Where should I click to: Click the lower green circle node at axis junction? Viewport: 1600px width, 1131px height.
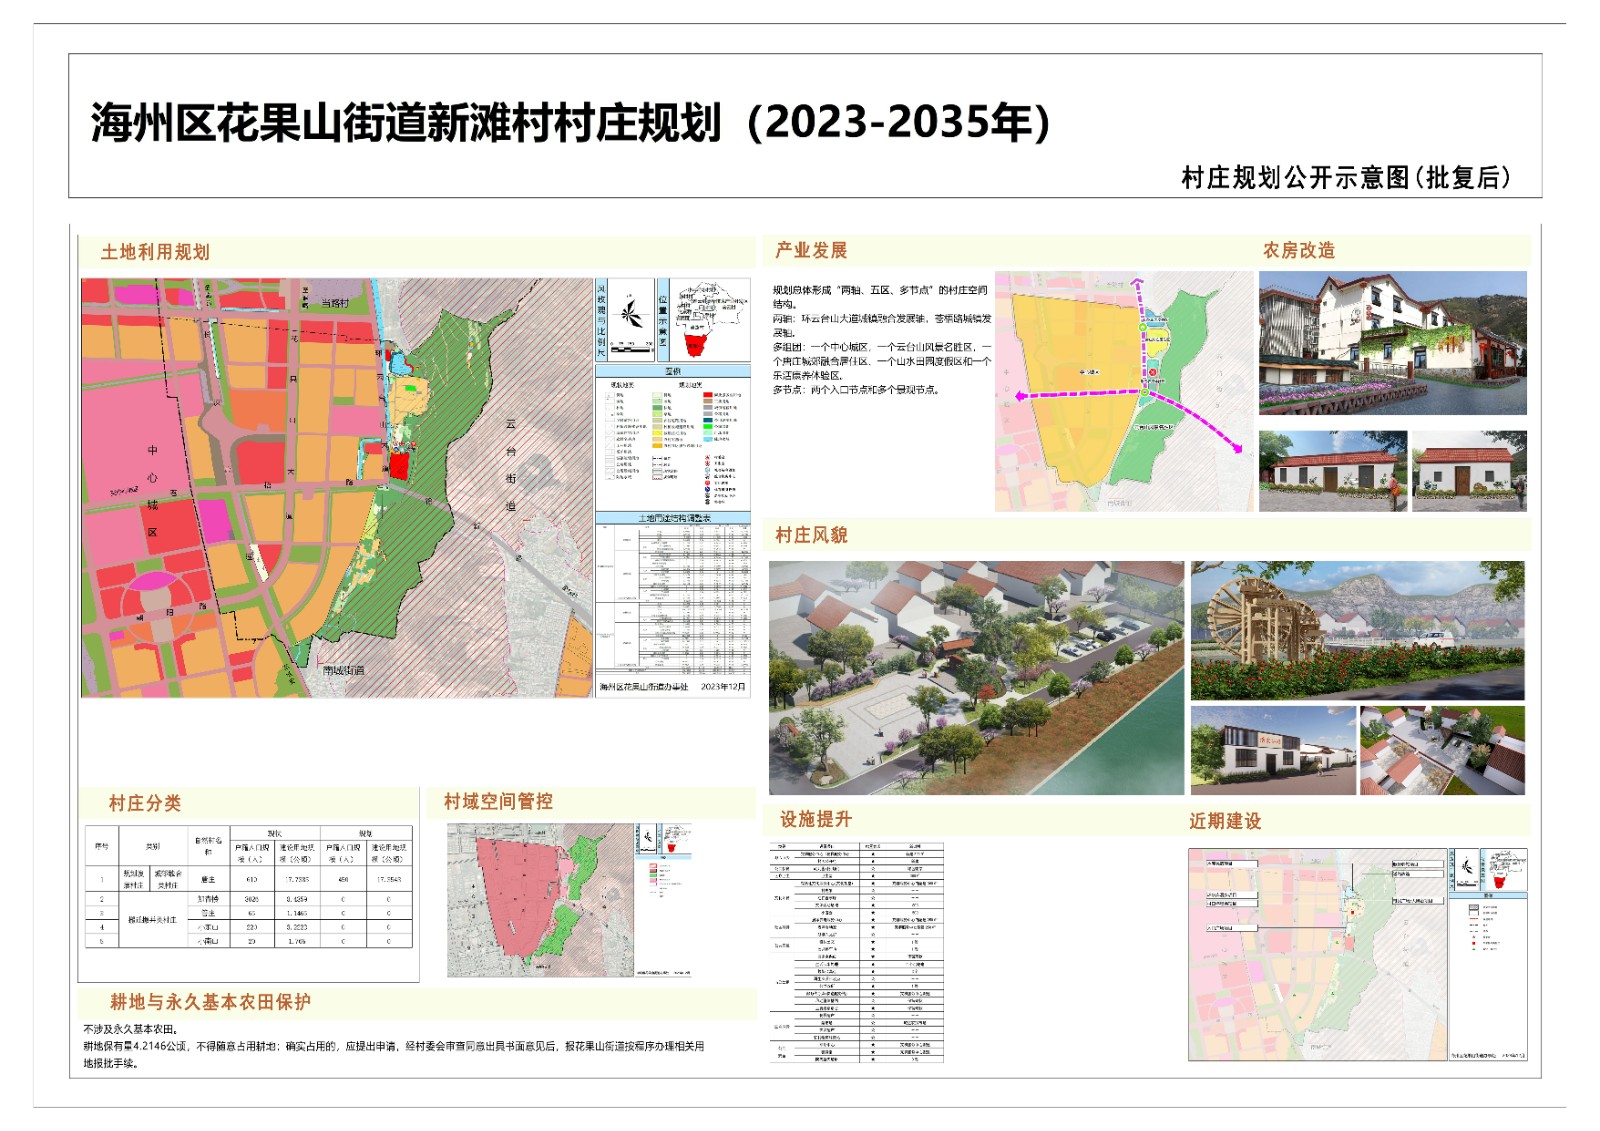point(1145,393)
